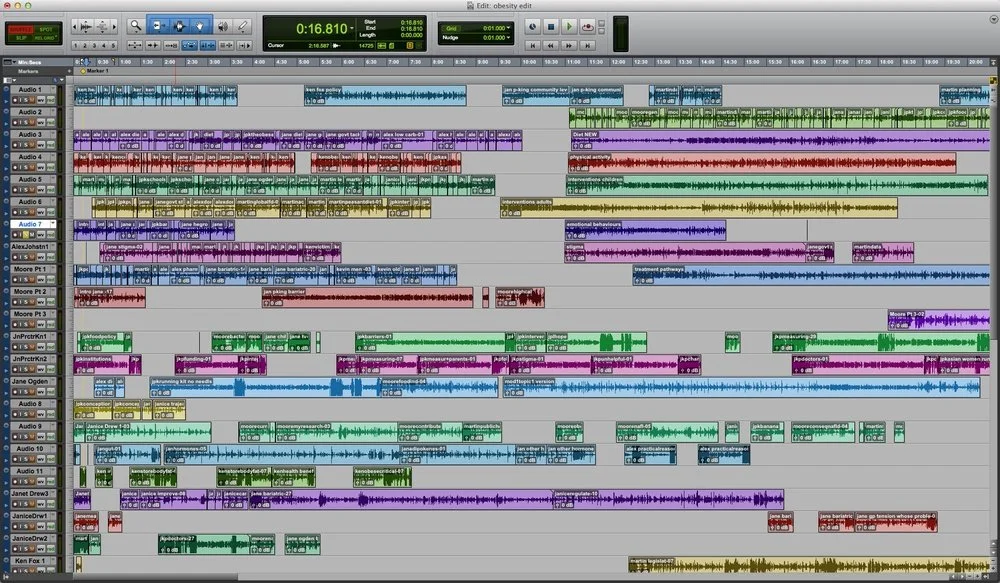Viewport: 1000px width, 583px height.
Task: Toggle Insertion Follows Playback button
Action: [245, 45]
